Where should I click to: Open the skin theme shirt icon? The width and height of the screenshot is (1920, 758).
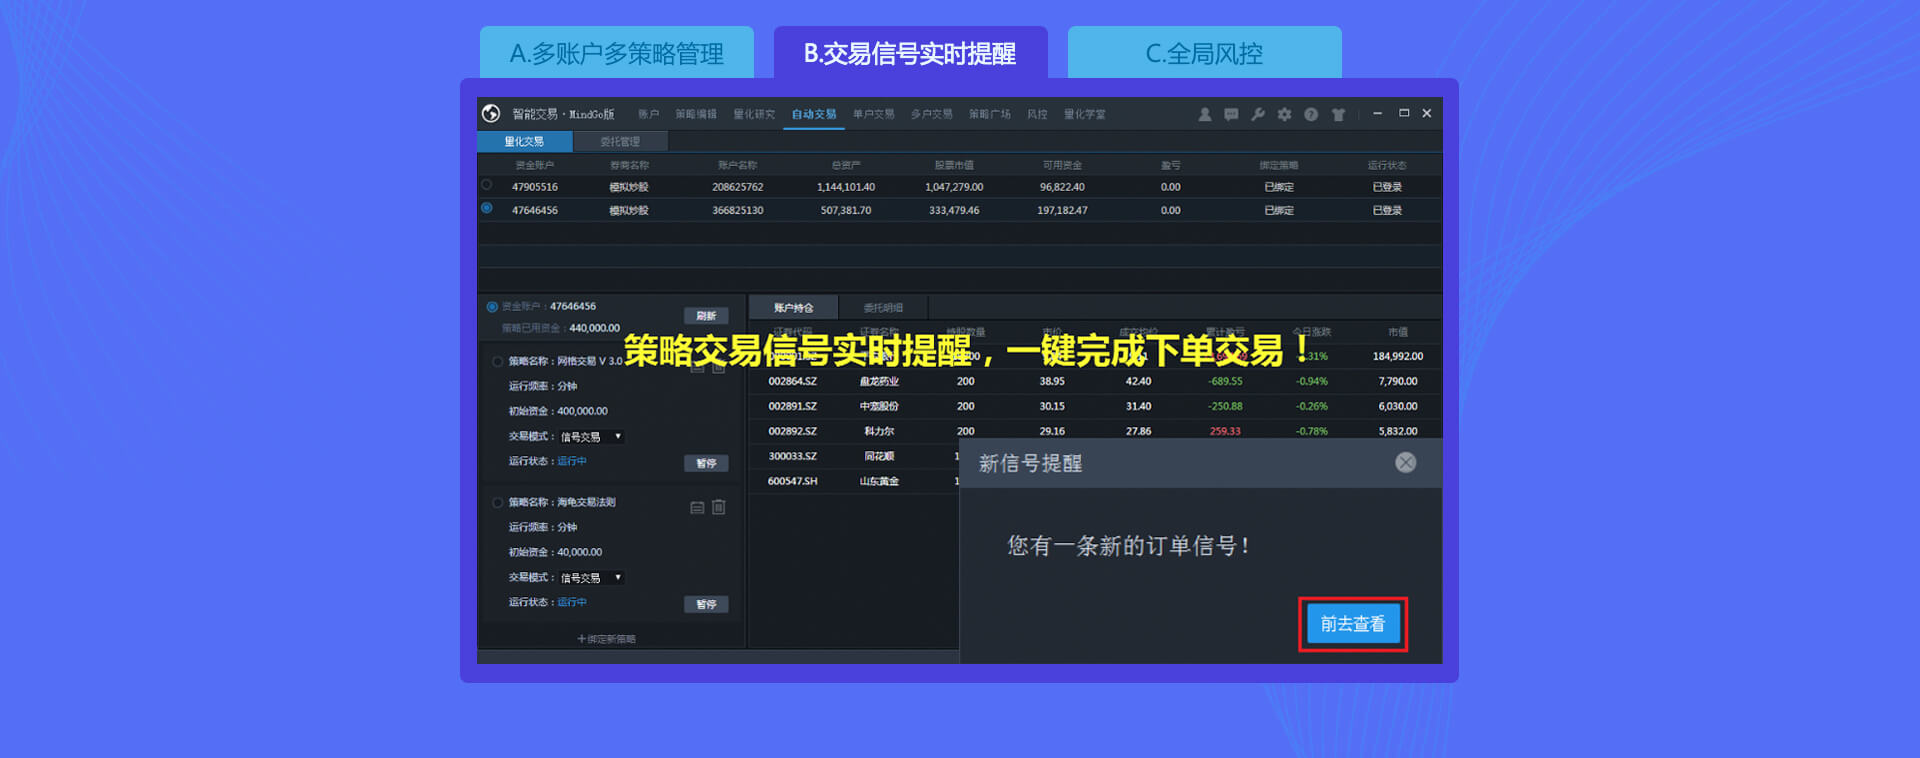coord(1338,115)
